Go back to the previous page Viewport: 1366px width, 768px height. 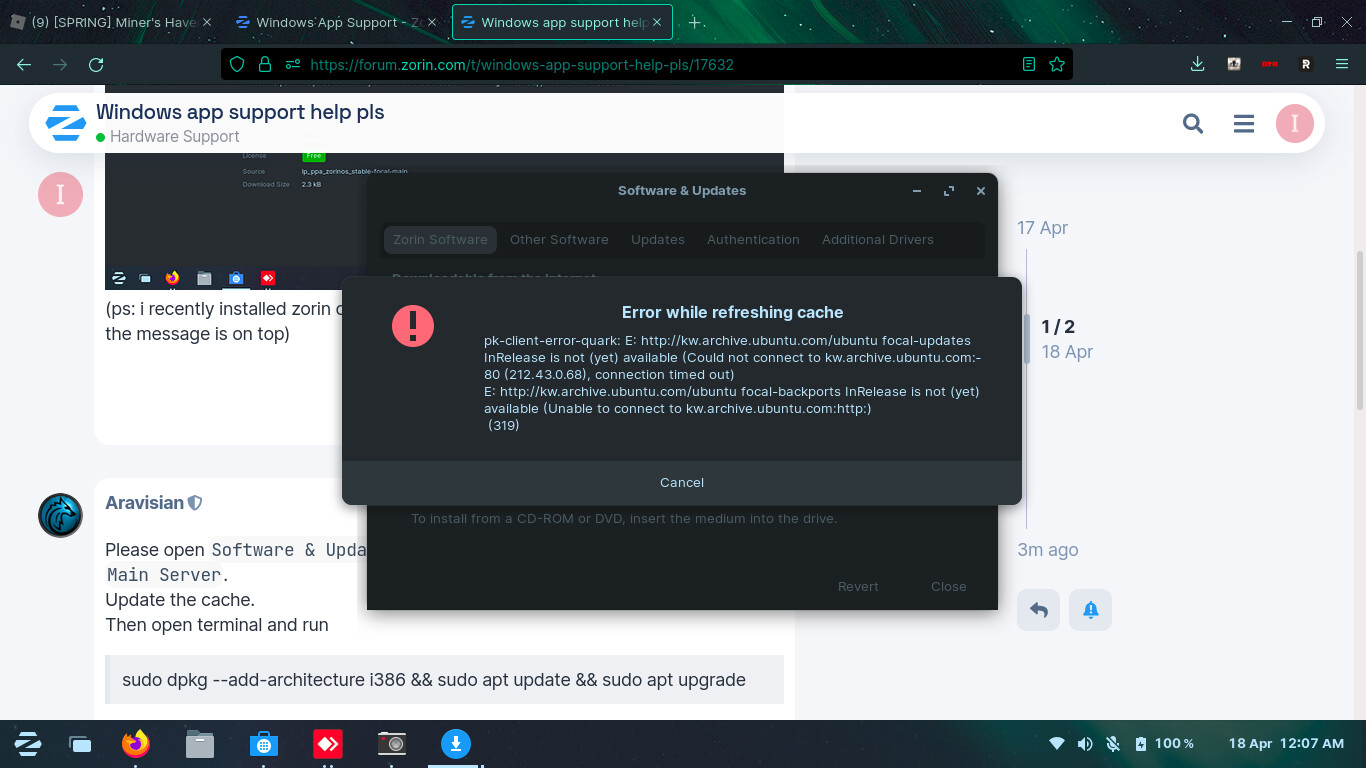24,64
